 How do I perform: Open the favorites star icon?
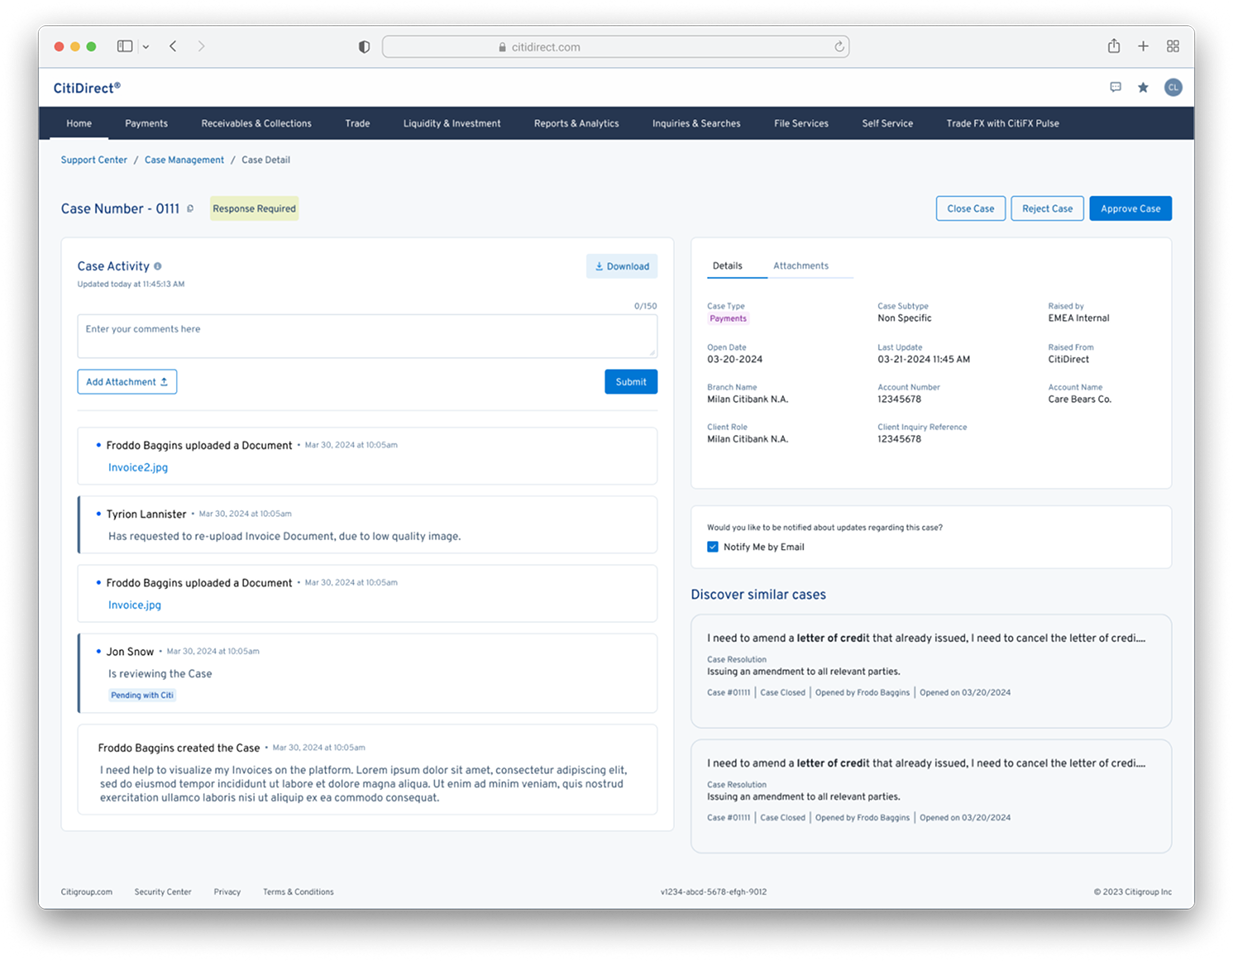(1143, 87)
